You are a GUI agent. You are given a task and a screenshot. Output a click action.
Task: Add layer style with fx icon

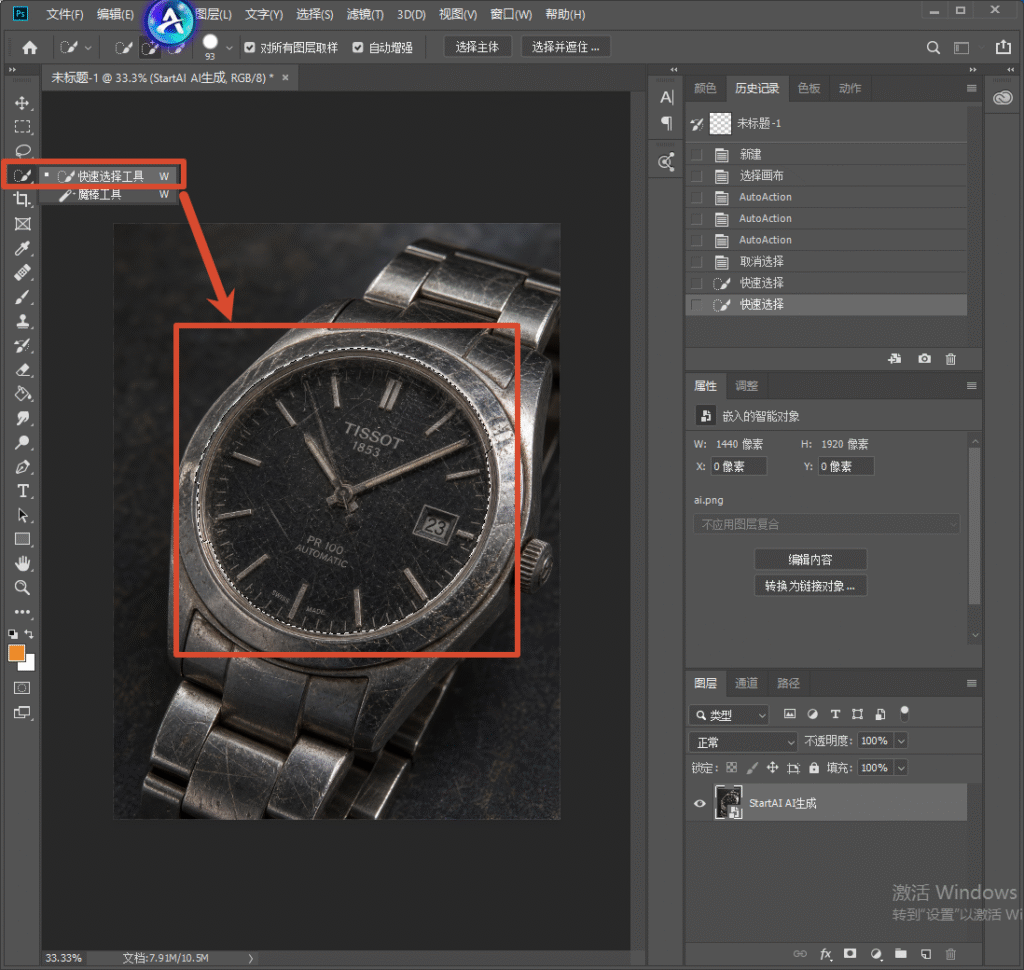tap(825, 954)
